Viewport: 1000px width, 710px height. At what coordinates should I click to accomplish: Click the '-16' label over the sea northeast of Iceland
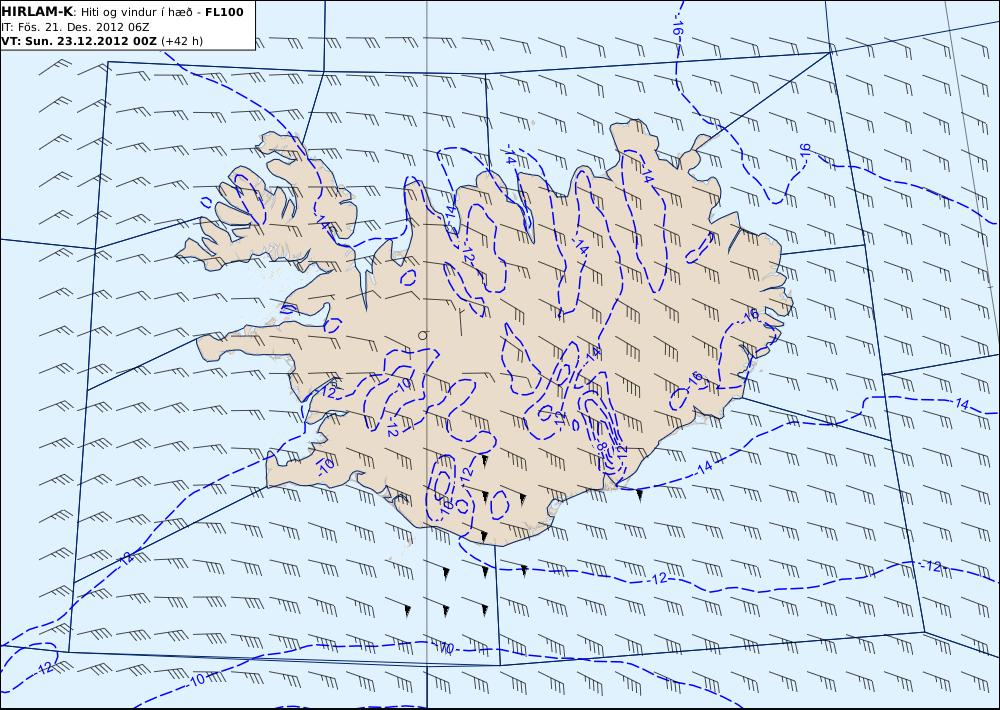click(805, 152)
